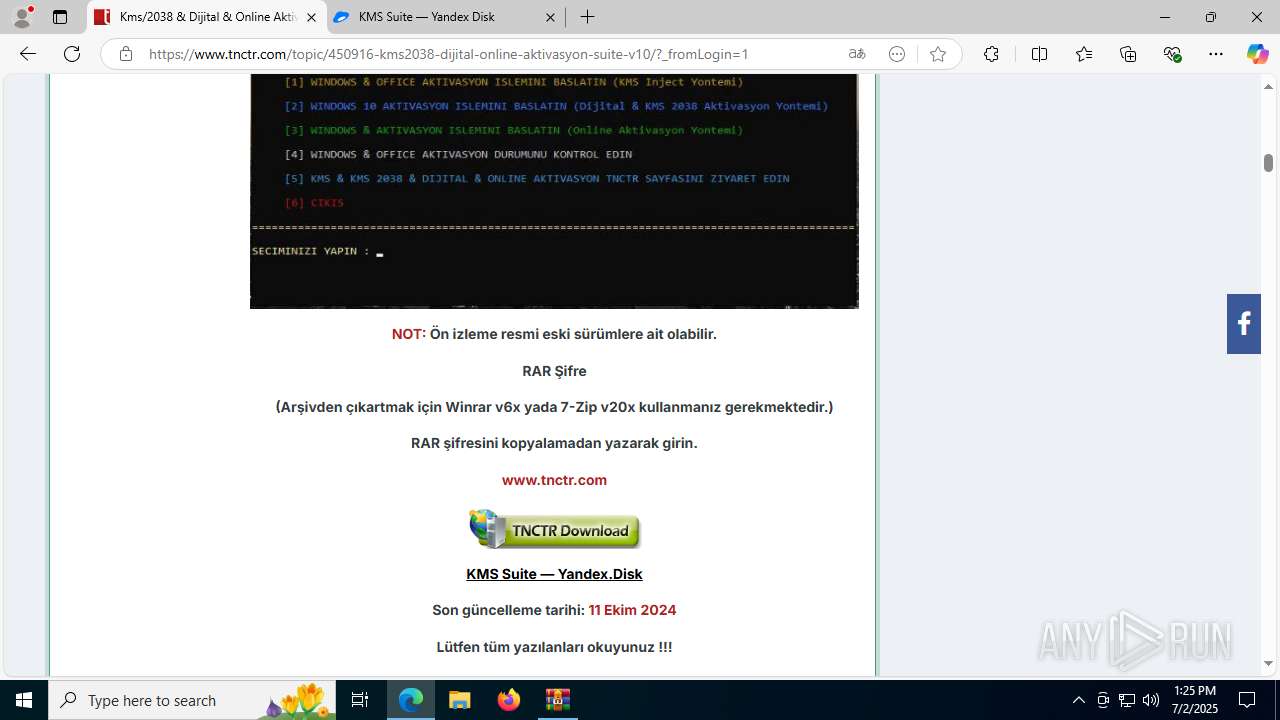Open KMS Suite — Yandex.Disk link
The width and height of the screenshot is (1280, 720).
554,574
